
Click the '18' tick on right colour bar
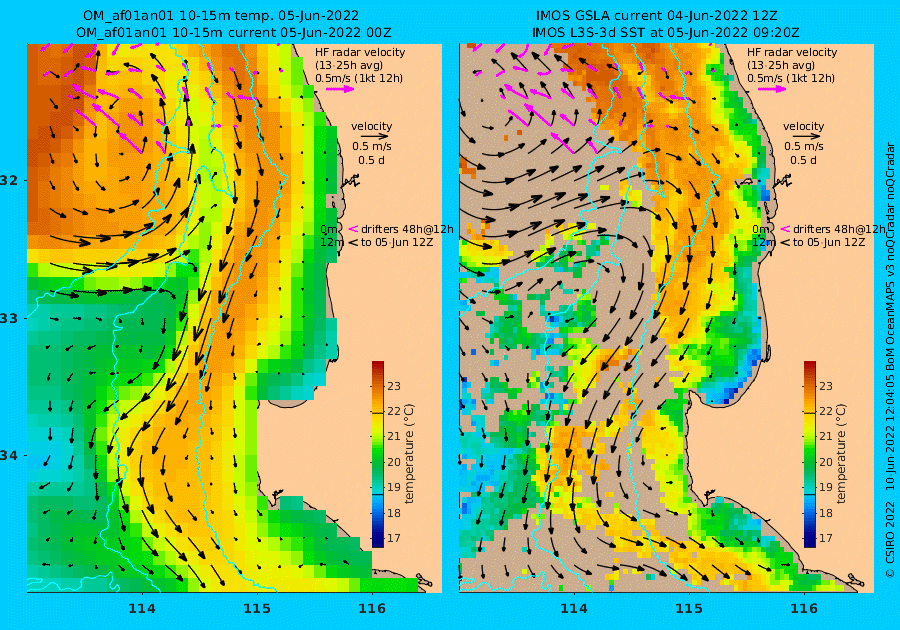825,513
